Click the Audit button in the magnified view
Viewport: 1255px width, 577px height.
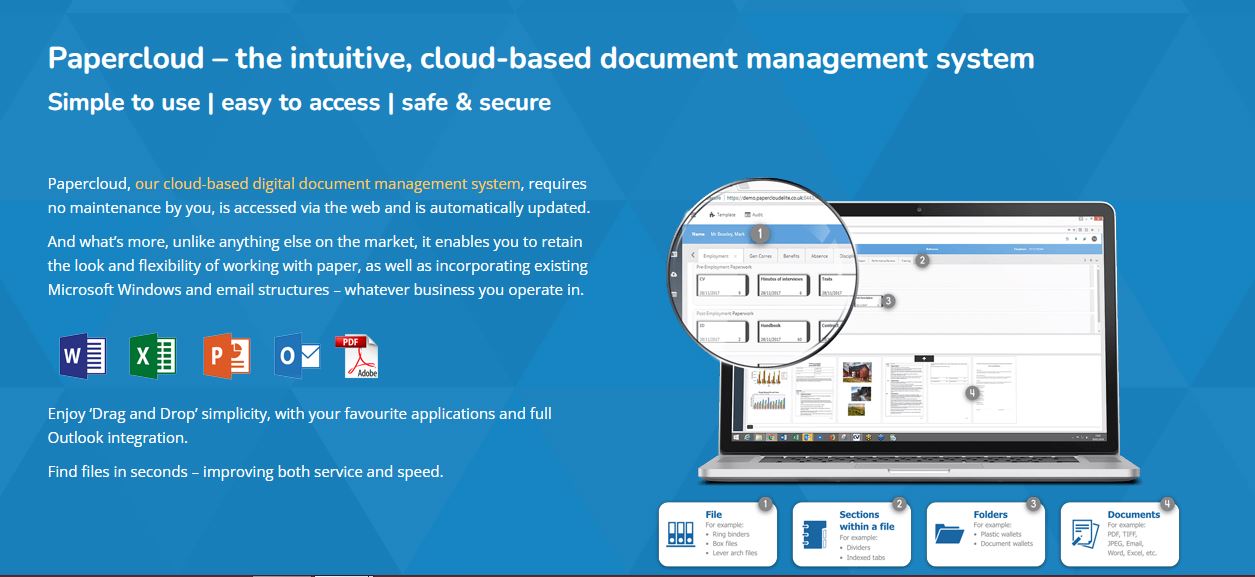[754, 215]
